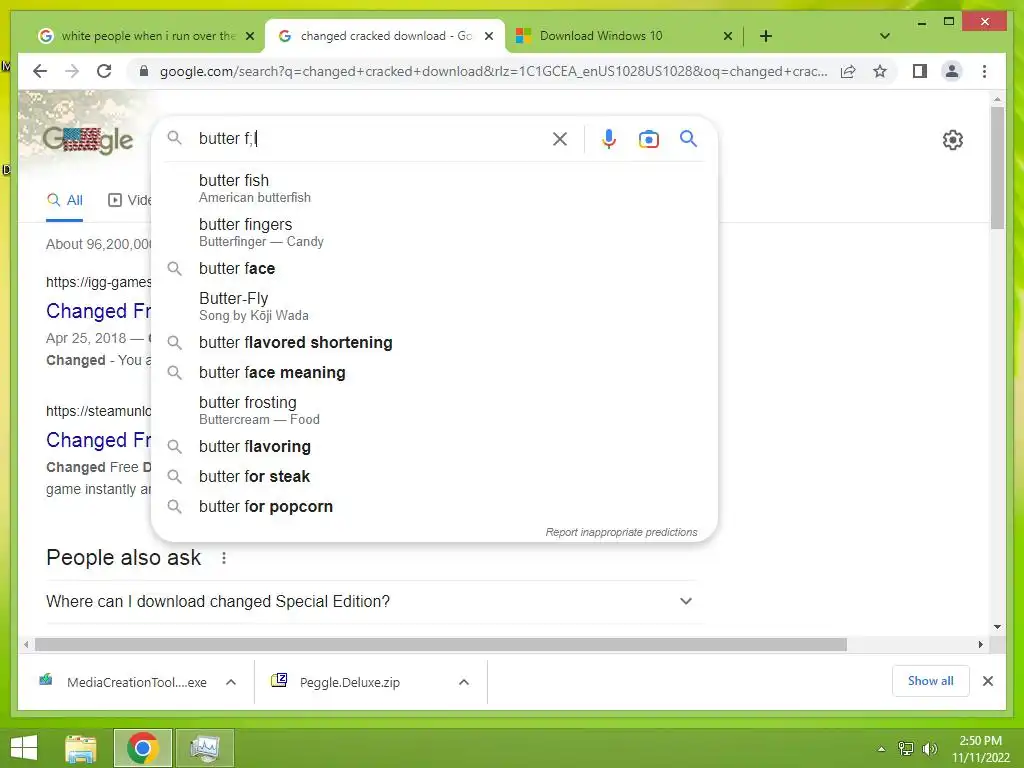Pick 'butter flavoring' suggestion
The image size is (1024, 768).
coord(434,447)
